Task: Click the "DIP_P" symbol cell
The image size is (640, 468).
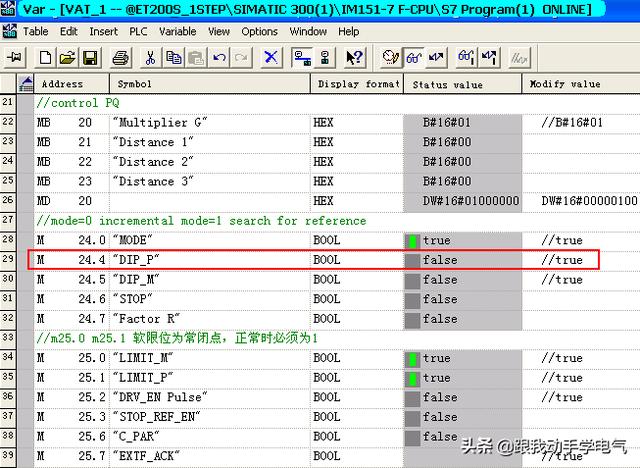Action: [210, 260]
